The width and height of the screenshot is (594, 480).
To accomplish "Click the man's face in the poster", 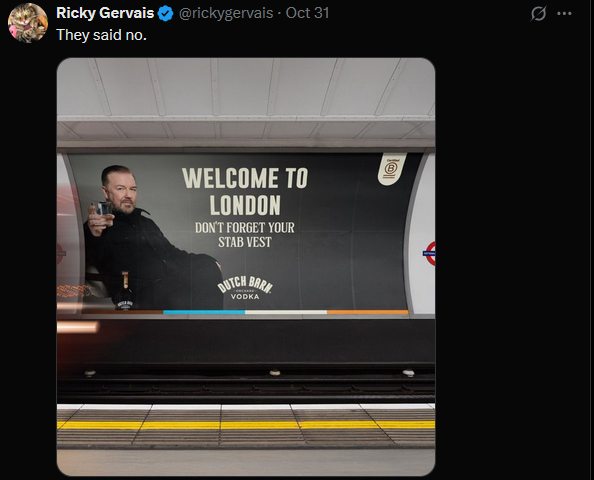I will (120, 192).
